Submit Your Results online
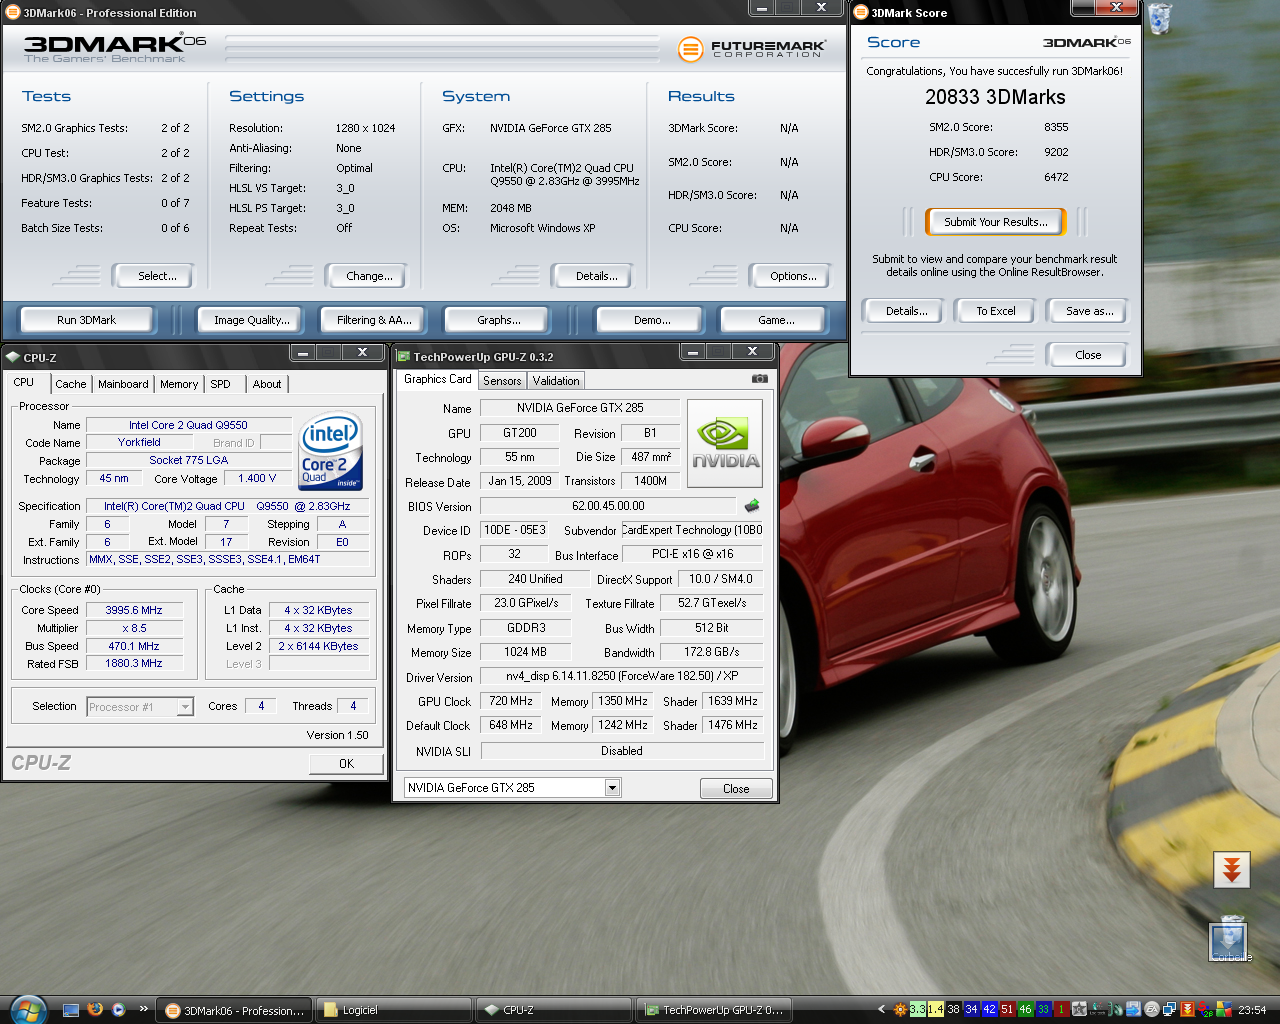 996,222
